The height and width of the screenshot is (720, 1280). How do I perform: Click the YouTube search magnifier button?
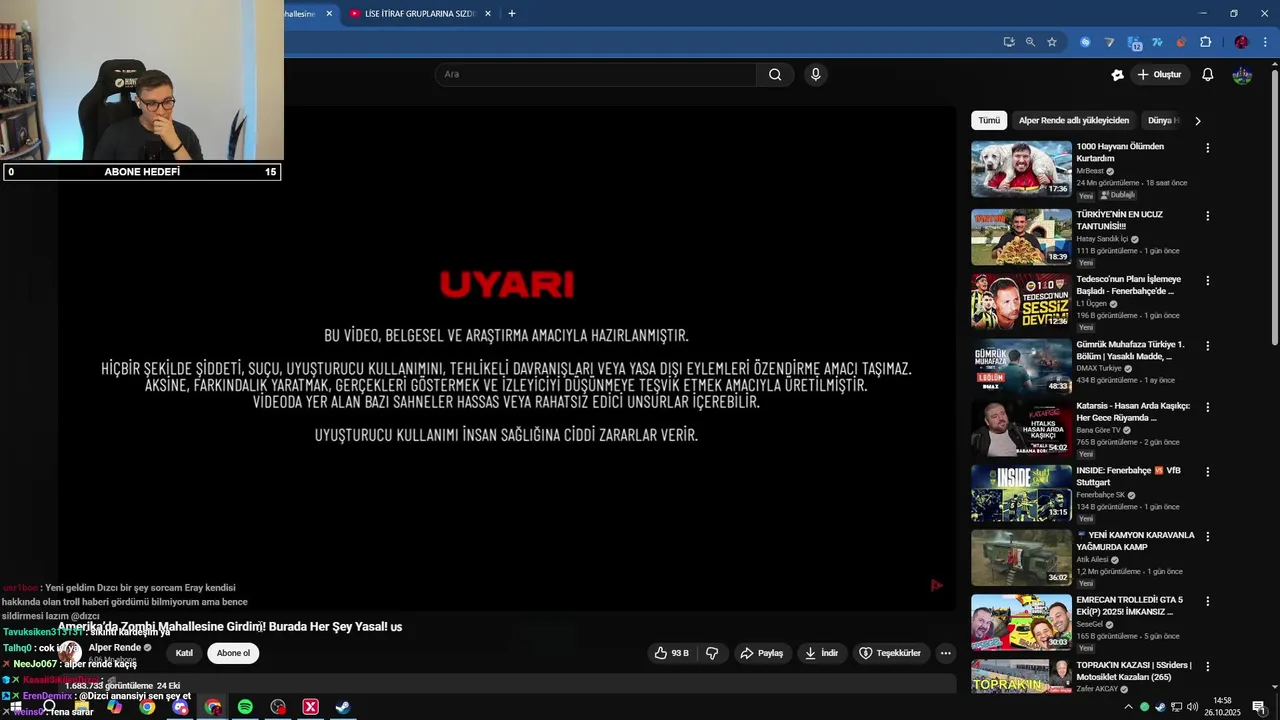[x=775, y=74]
